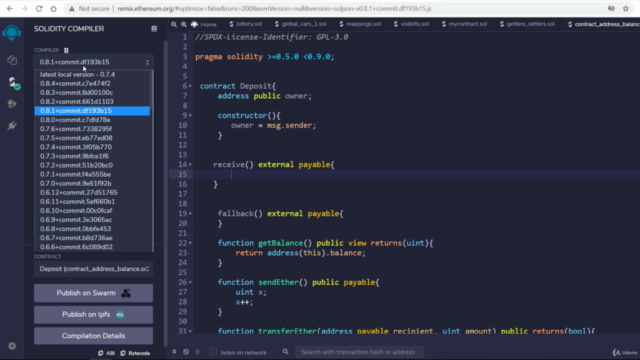
Task: Click the compiler panel vertical scrollbar
Action: tap(165, 193)
